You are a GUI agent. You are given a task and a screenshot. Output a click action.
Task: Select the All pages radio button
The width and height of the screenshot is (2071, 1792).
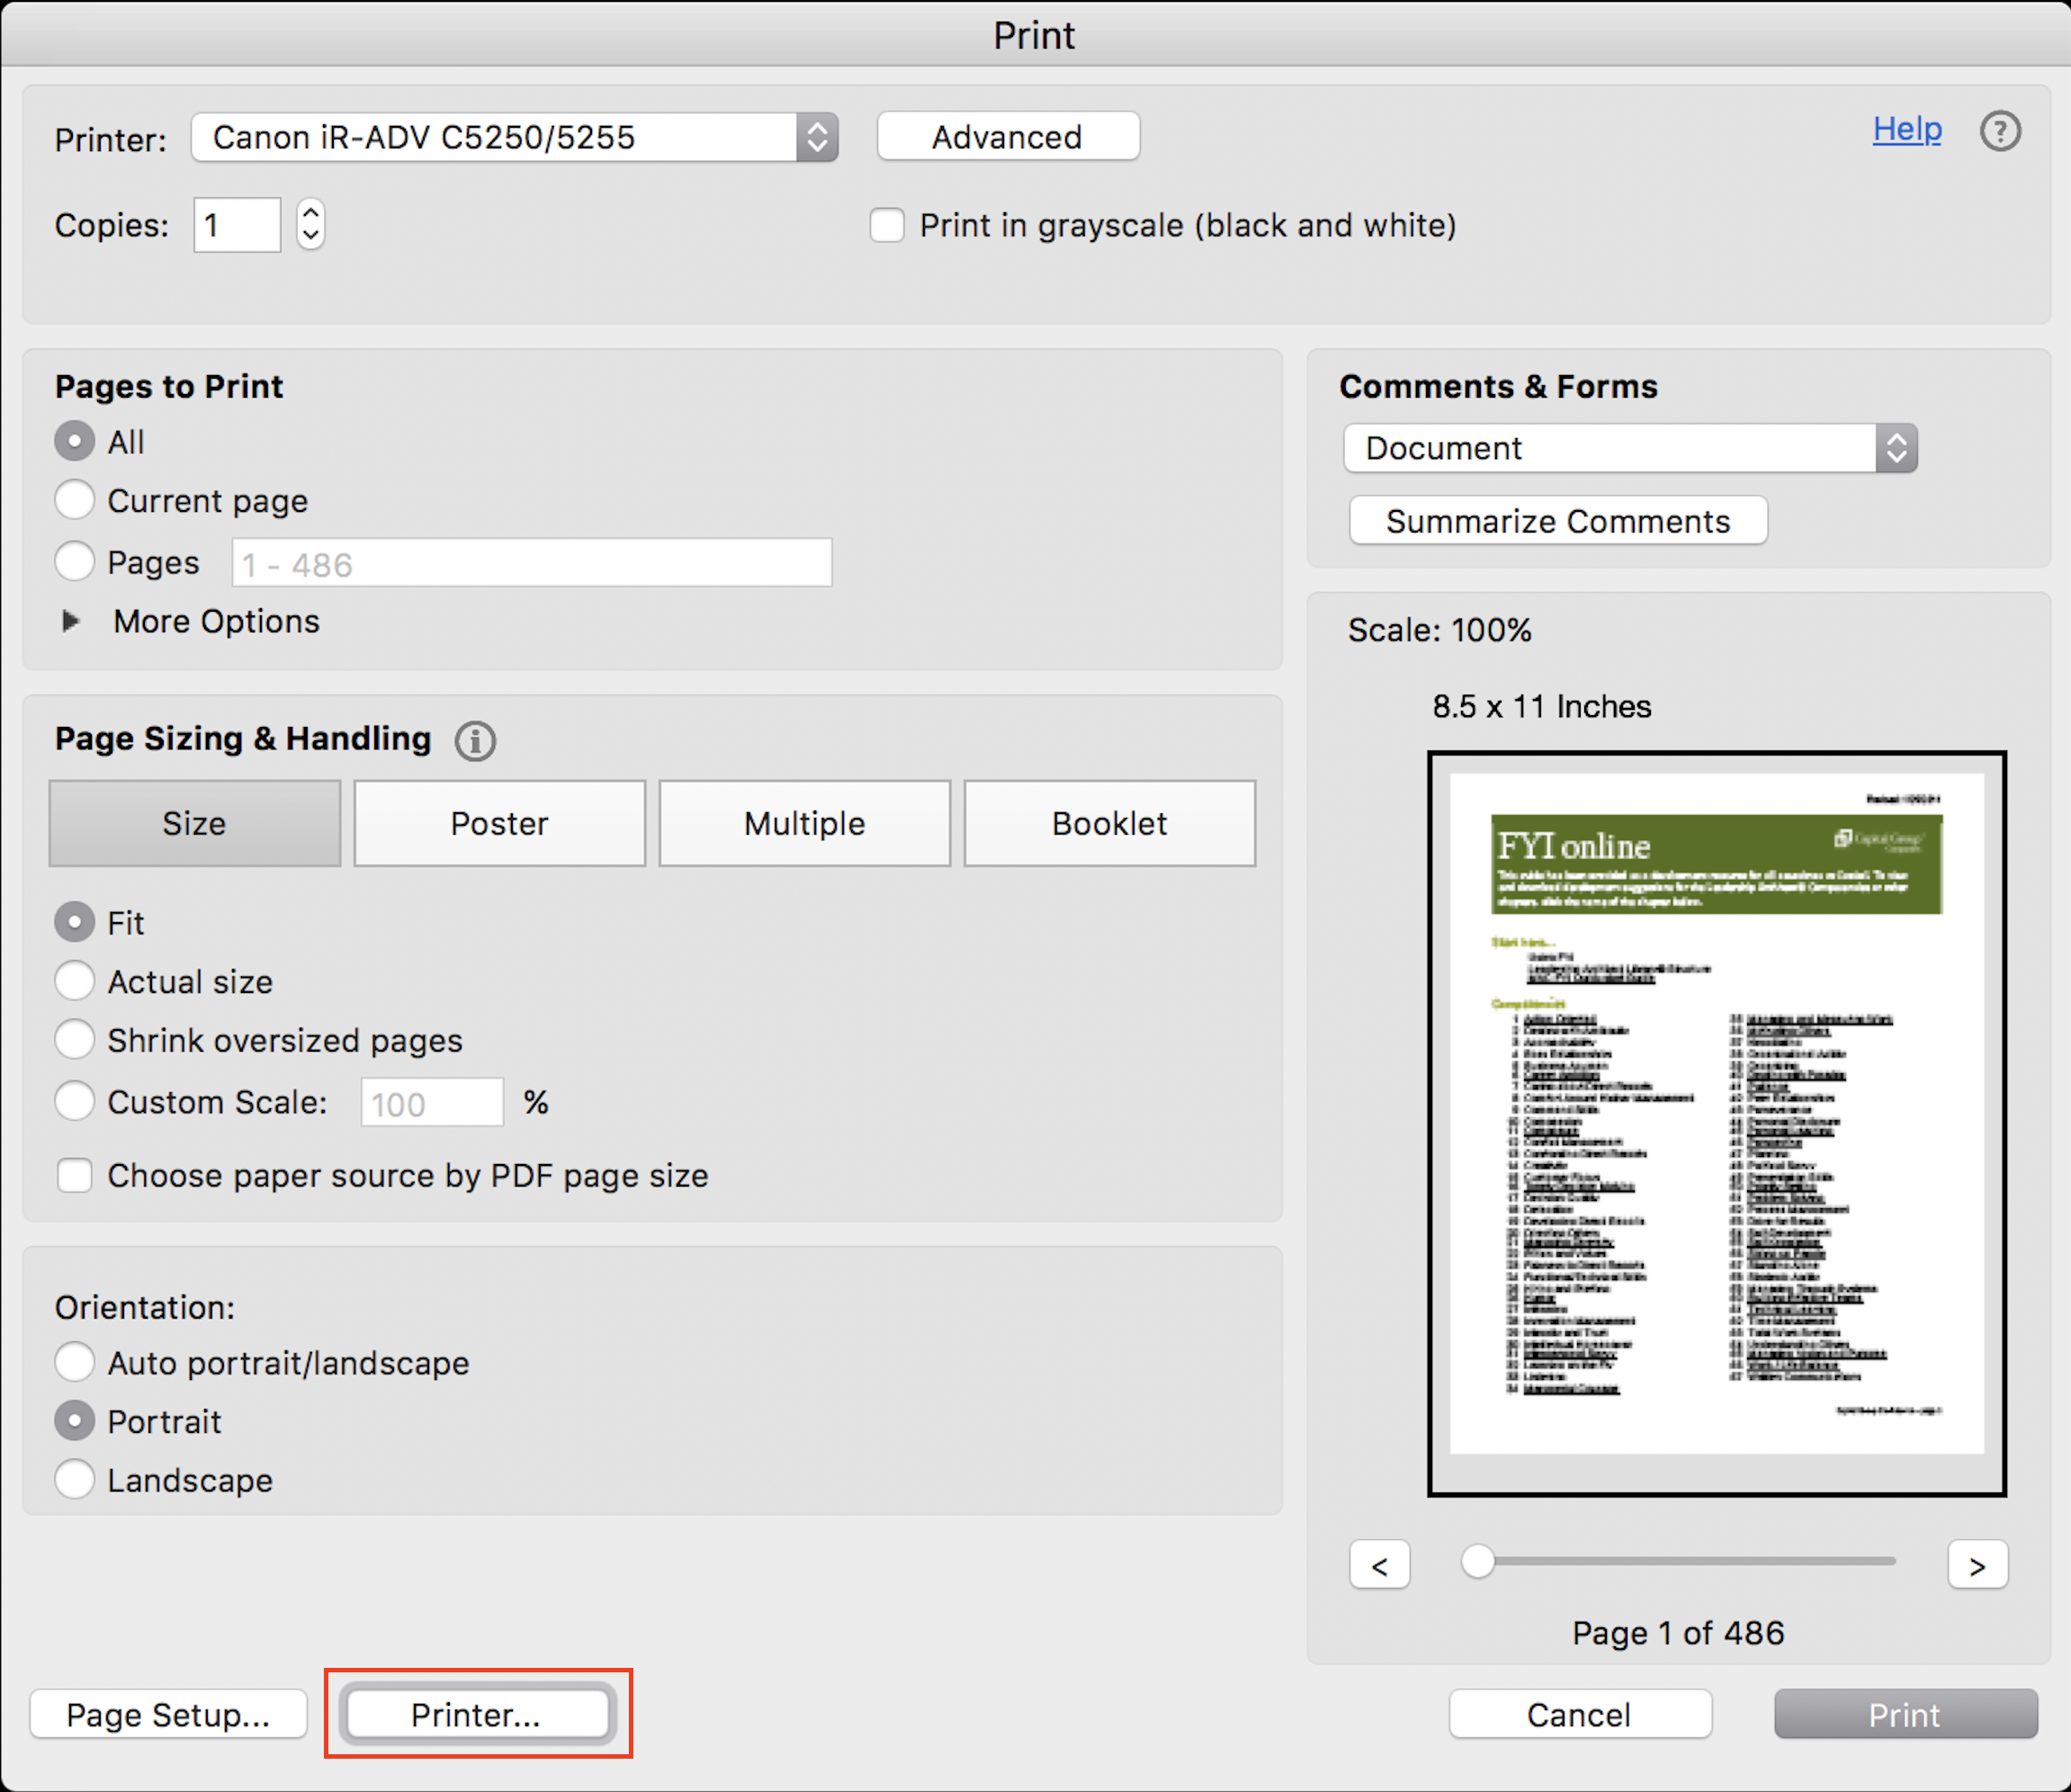75,441
